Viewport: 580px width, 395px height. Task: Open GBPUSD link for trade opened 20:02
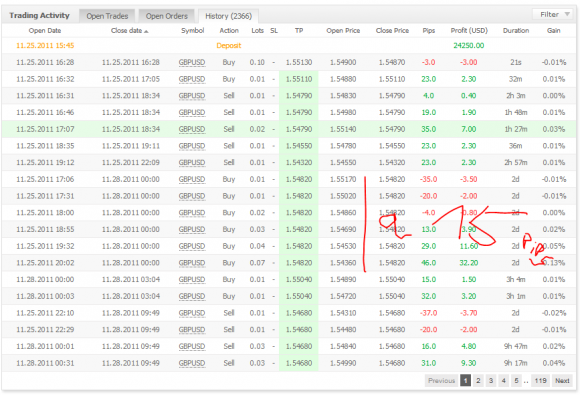click(x=192, y=263)
